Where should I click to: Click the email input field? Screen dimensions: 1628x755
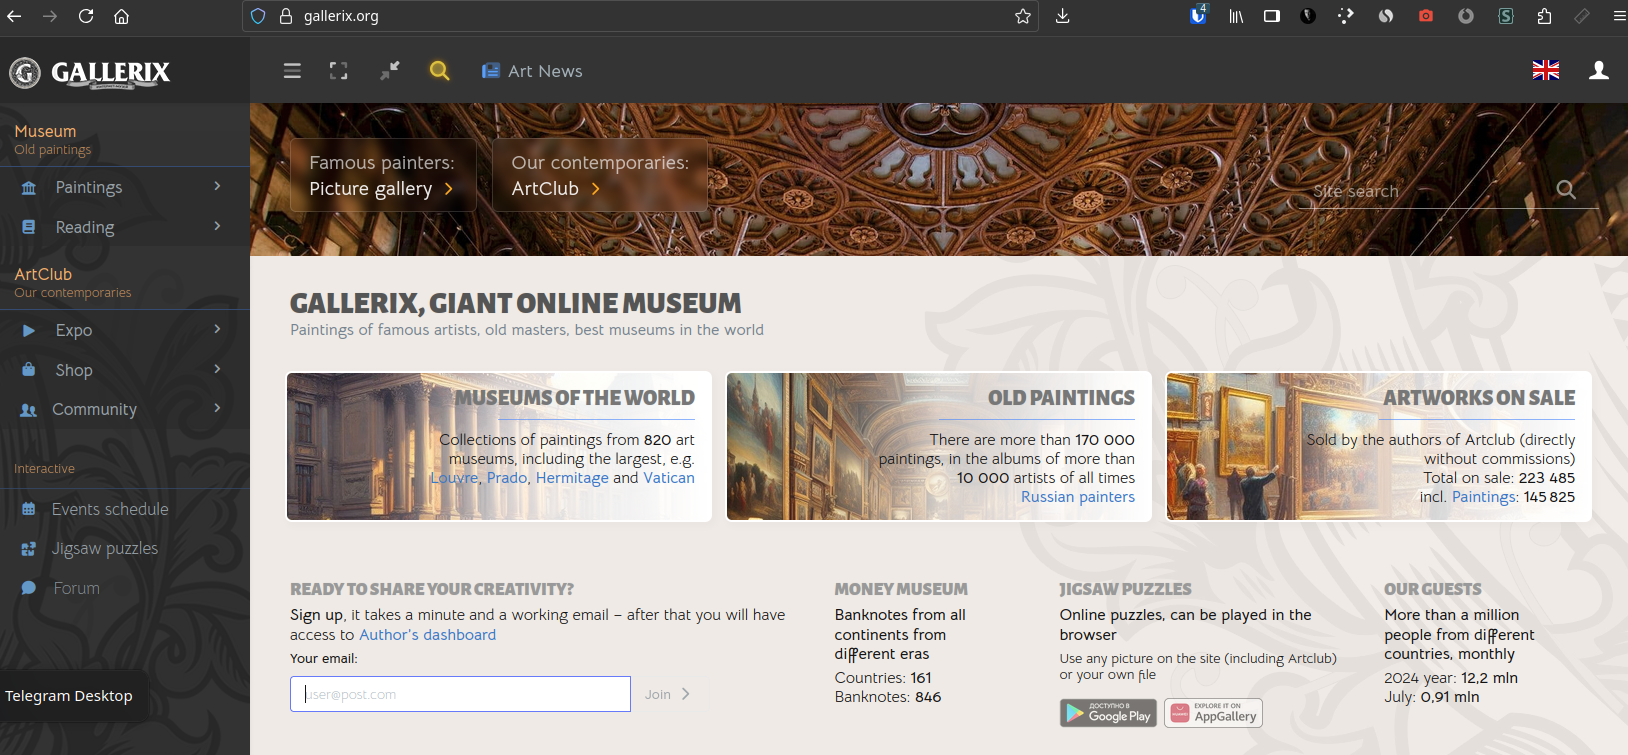(x=460, y=694)
